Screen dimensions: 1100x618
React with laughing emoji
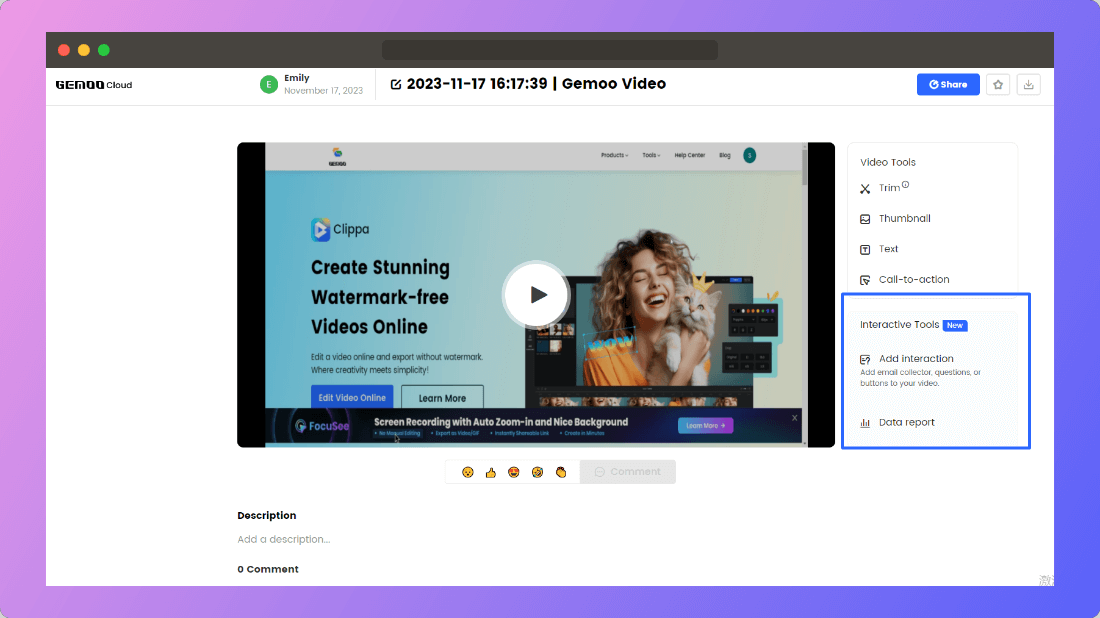pyautogui.click(x=537, y=472)
